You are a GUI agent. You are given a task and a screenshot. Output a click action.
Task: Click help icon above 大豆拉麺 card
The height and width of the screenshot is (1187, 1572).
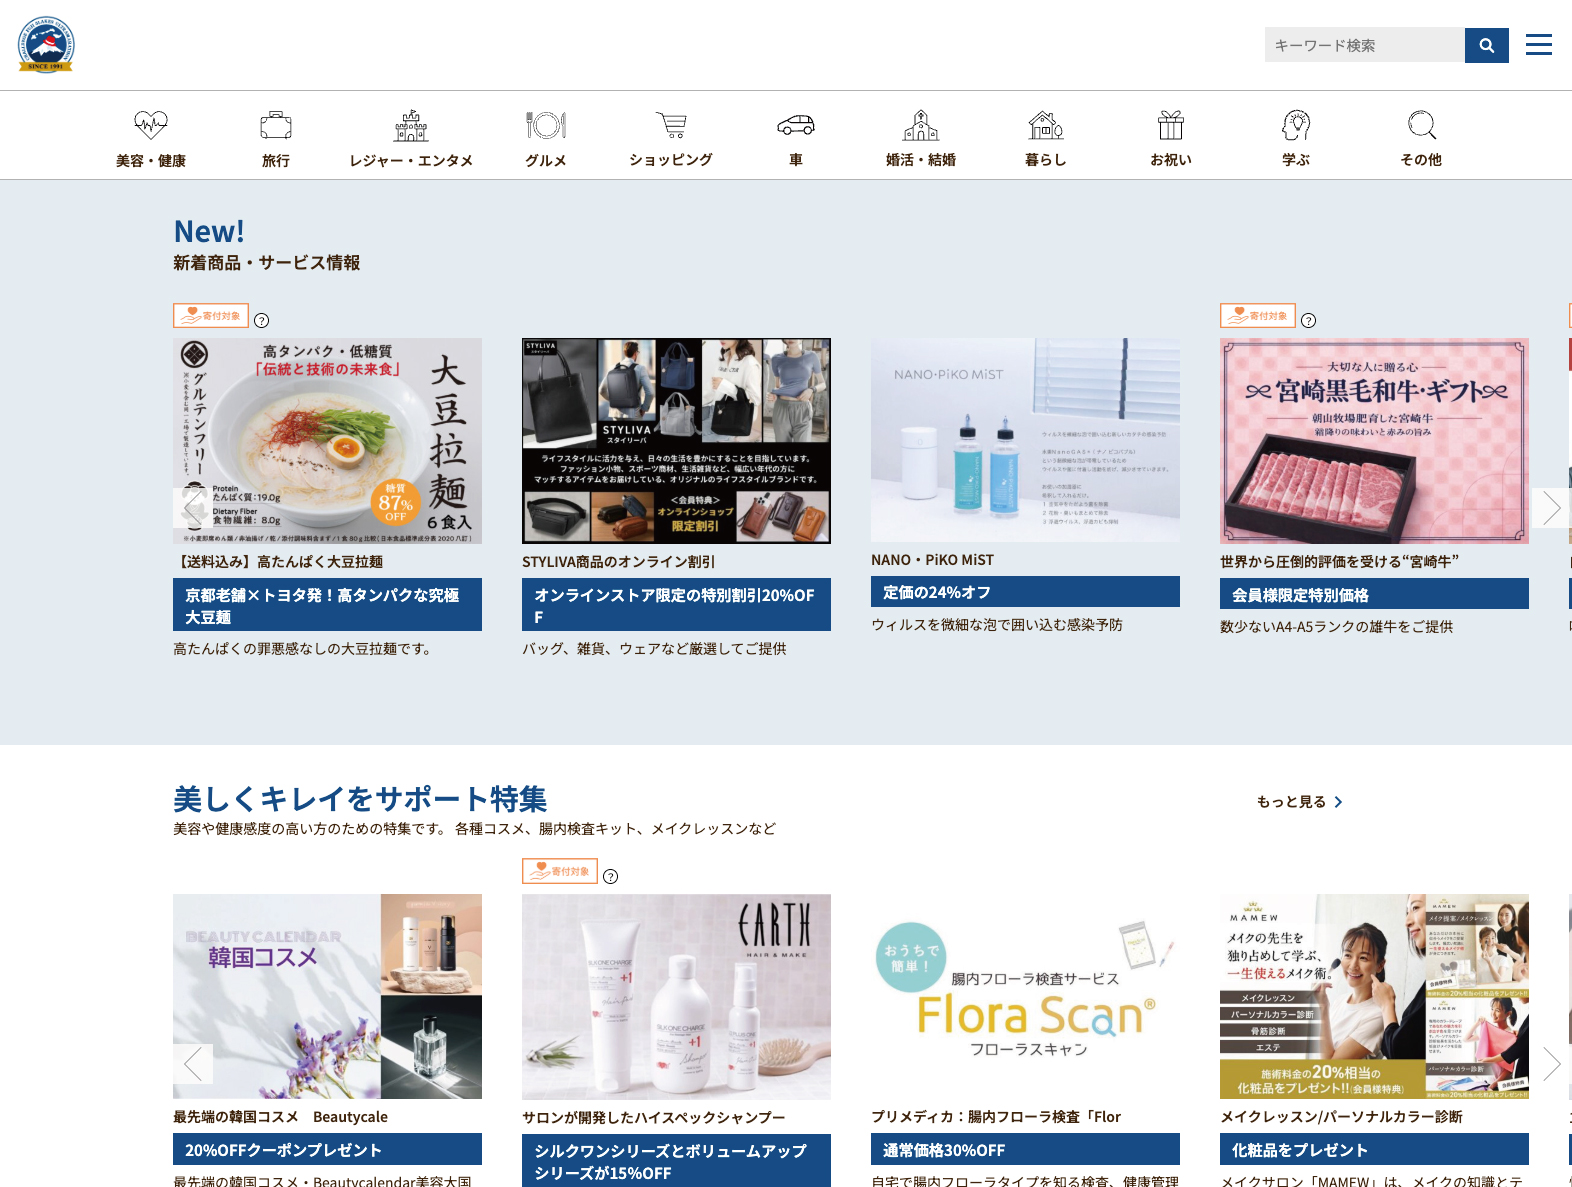tap(262, 321)
